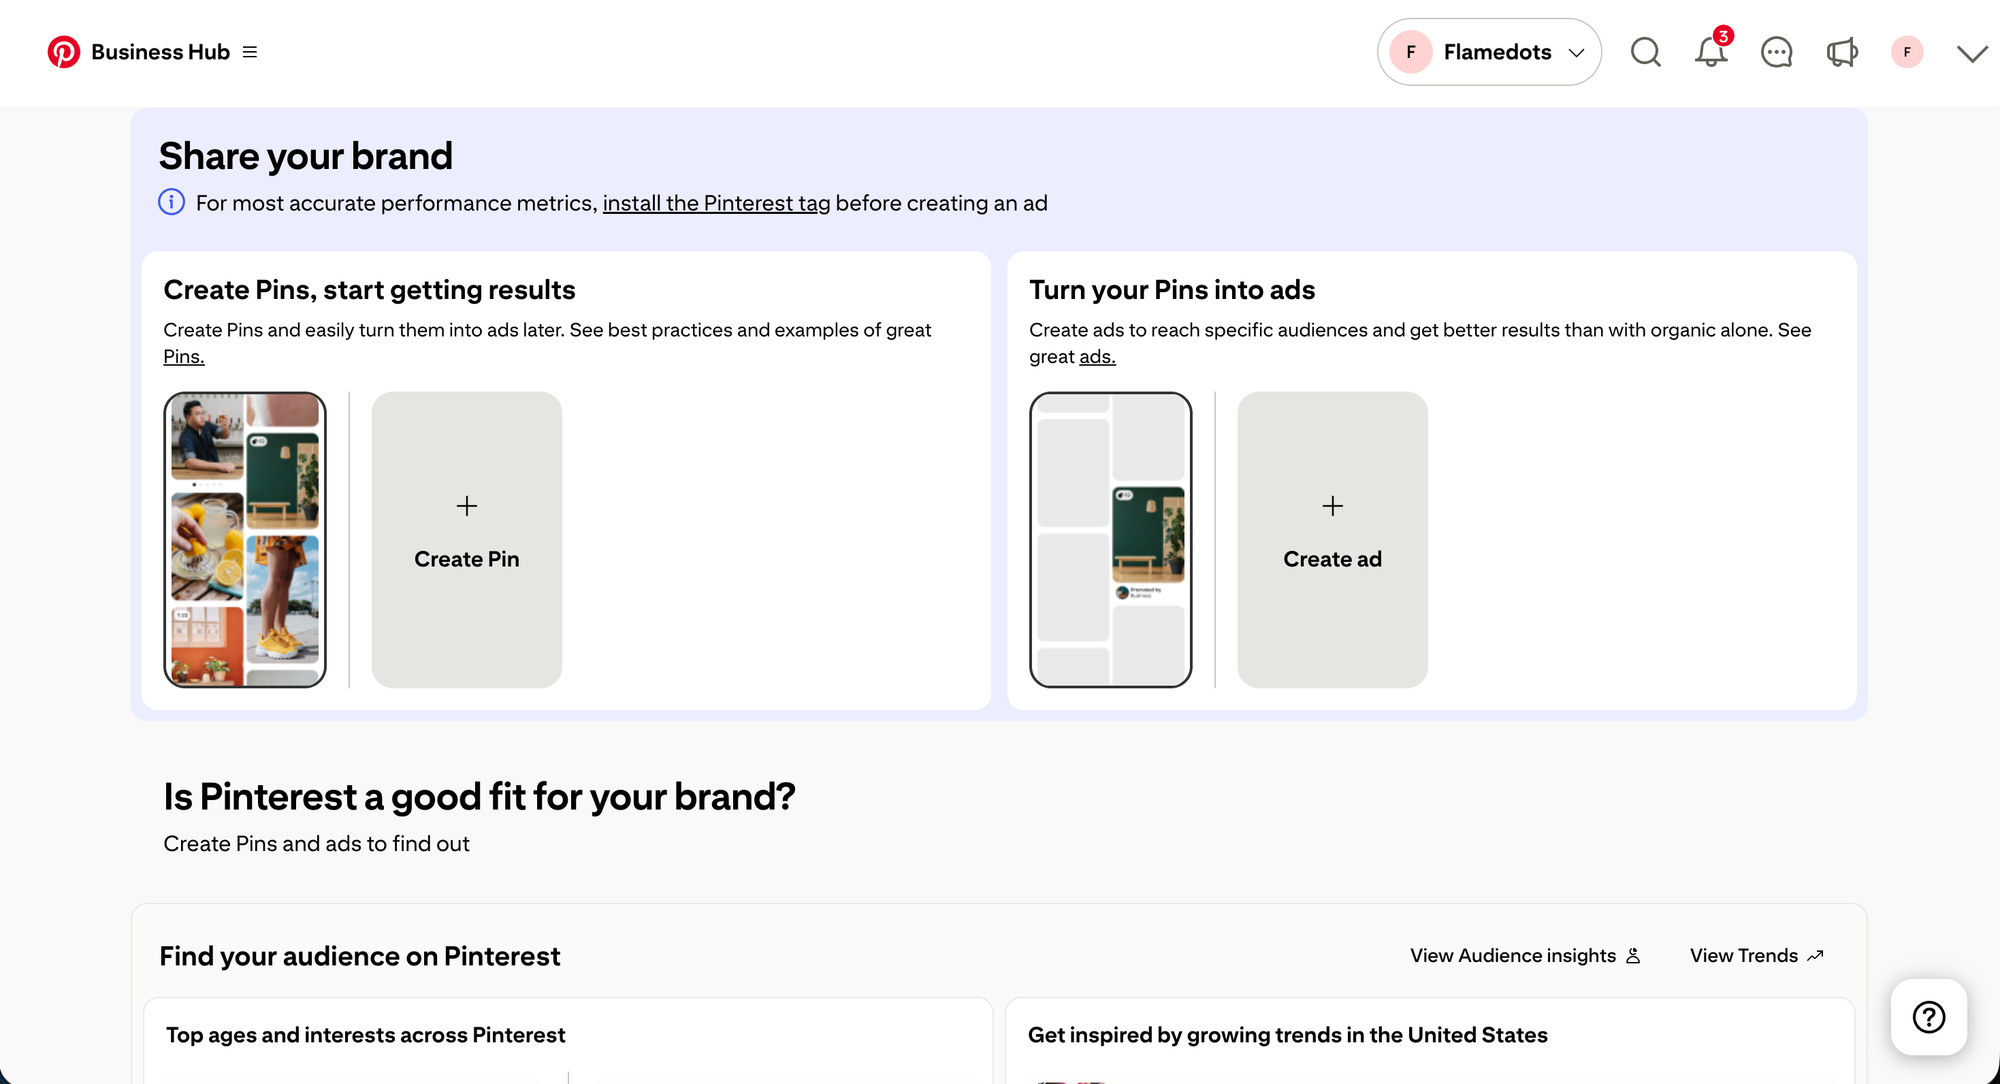Screen dimensions: 2000x1084
Task: Click the Create Pin tile
Action: pos(467,539)
